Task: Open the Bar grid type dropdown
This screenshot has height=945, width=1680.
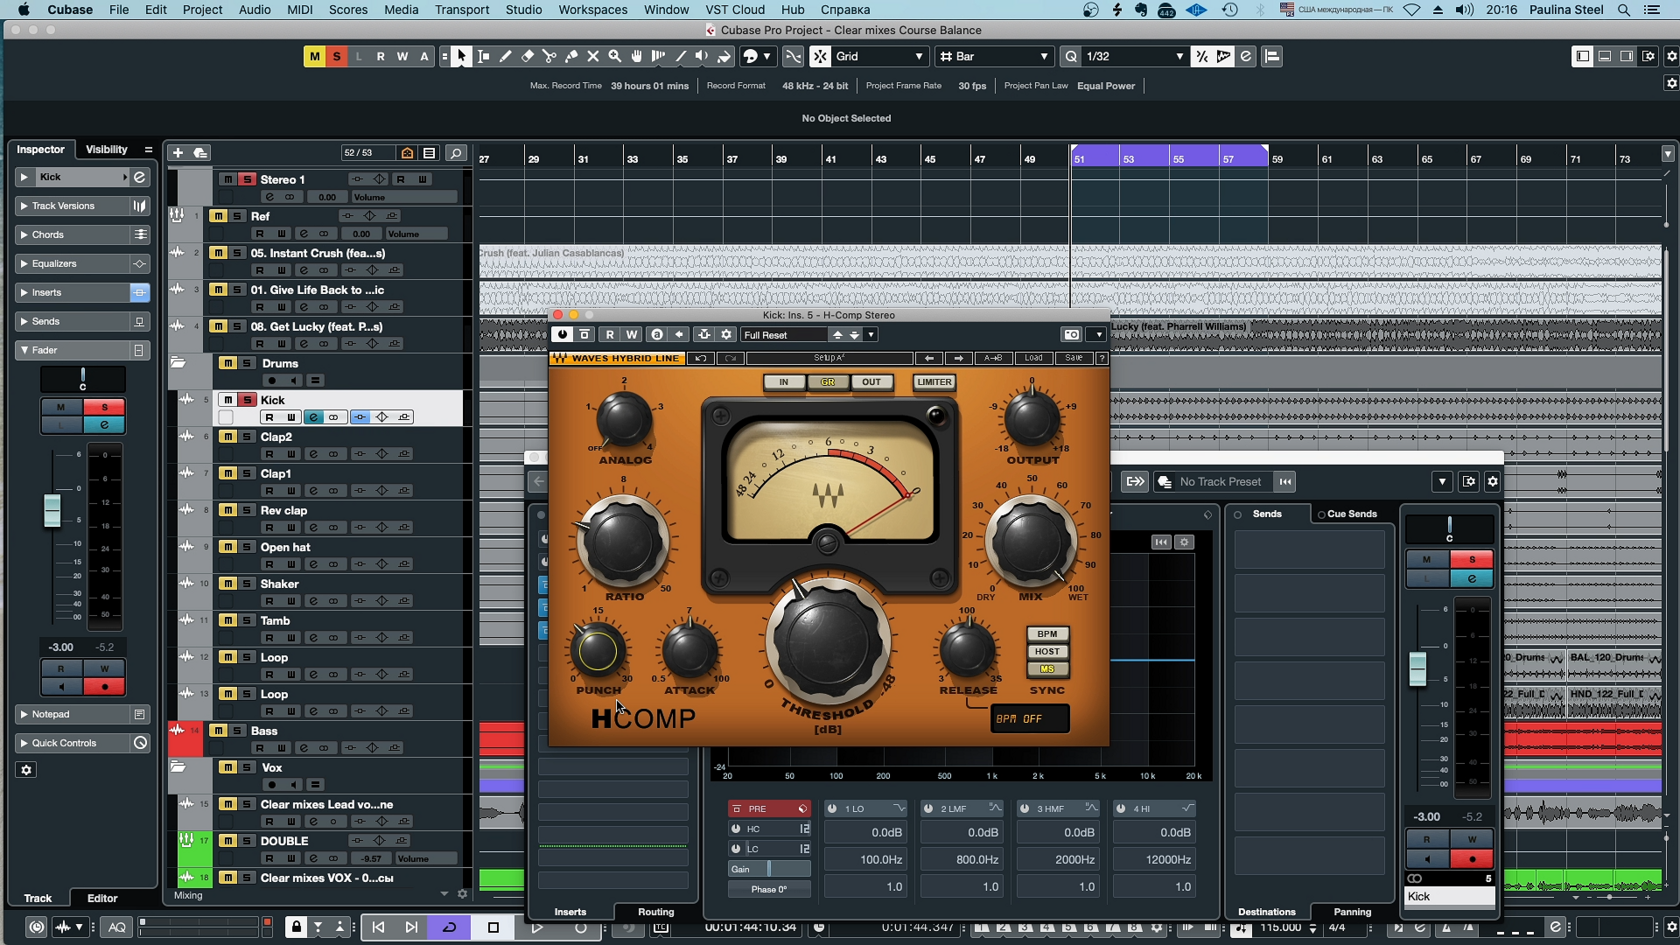Action: 994,57
